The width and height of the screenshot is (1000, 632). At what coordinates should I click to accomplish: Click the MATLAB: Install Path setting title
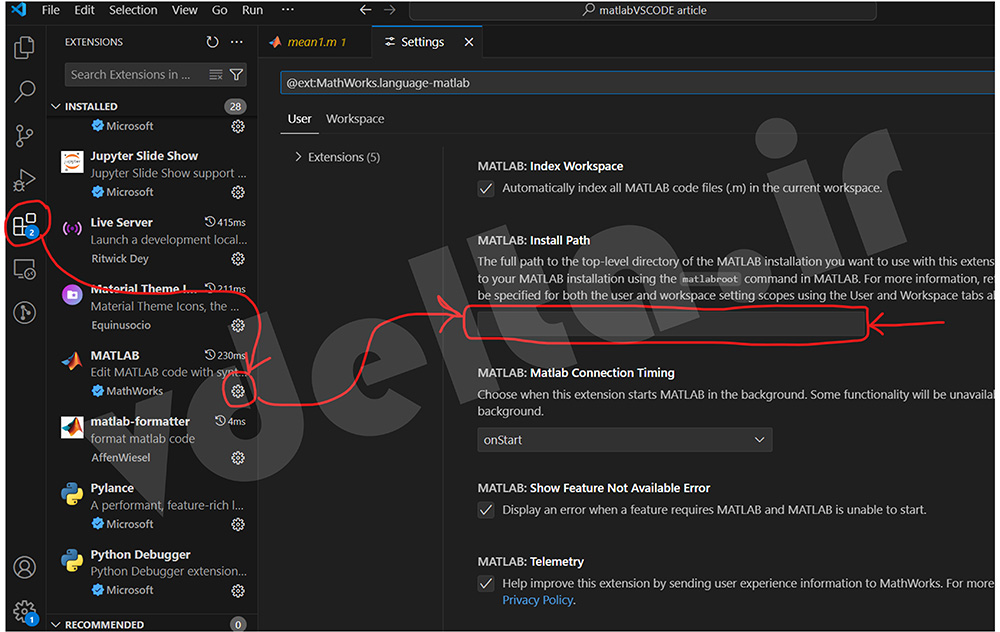coord(534,240)
